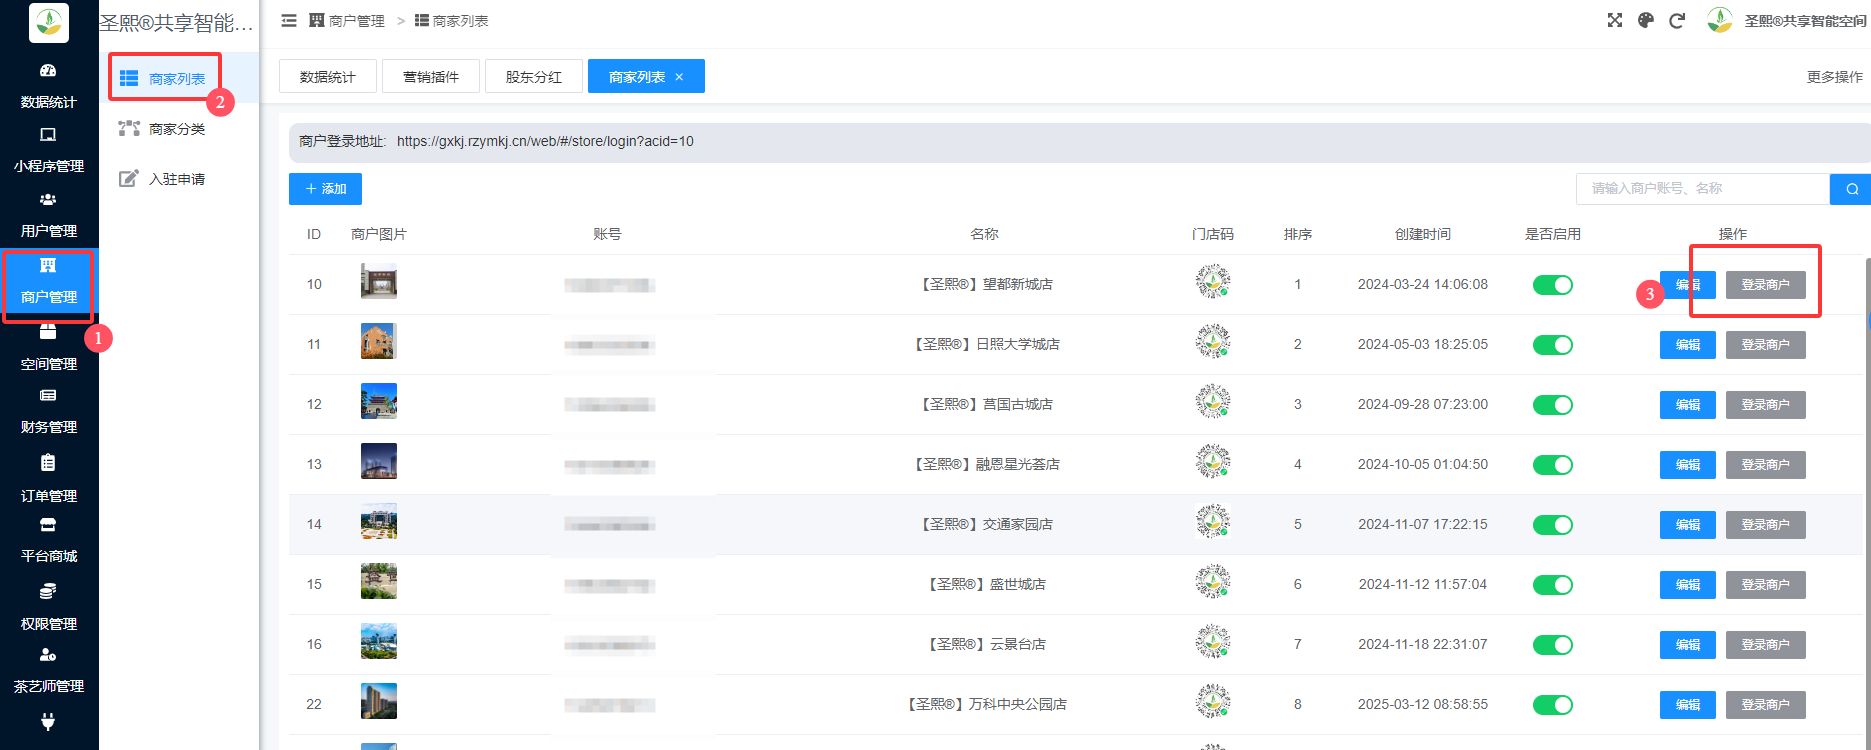Image resolution: width=1871 pixels, height=750 pixels.
Task: Click name 【圣熙®】盛世城店
Action: [984, 584]
